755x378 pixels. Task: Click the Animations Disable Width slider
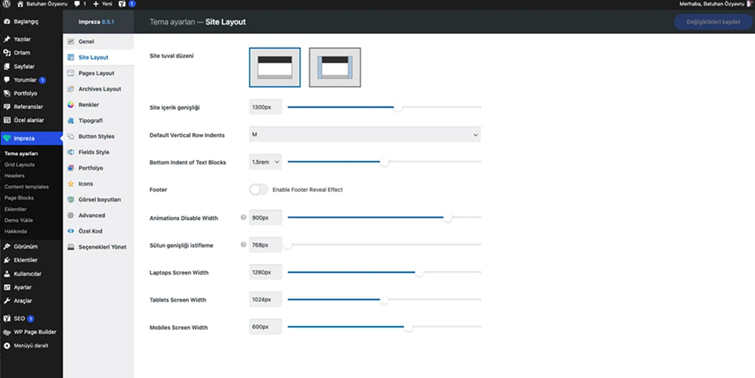384,218
